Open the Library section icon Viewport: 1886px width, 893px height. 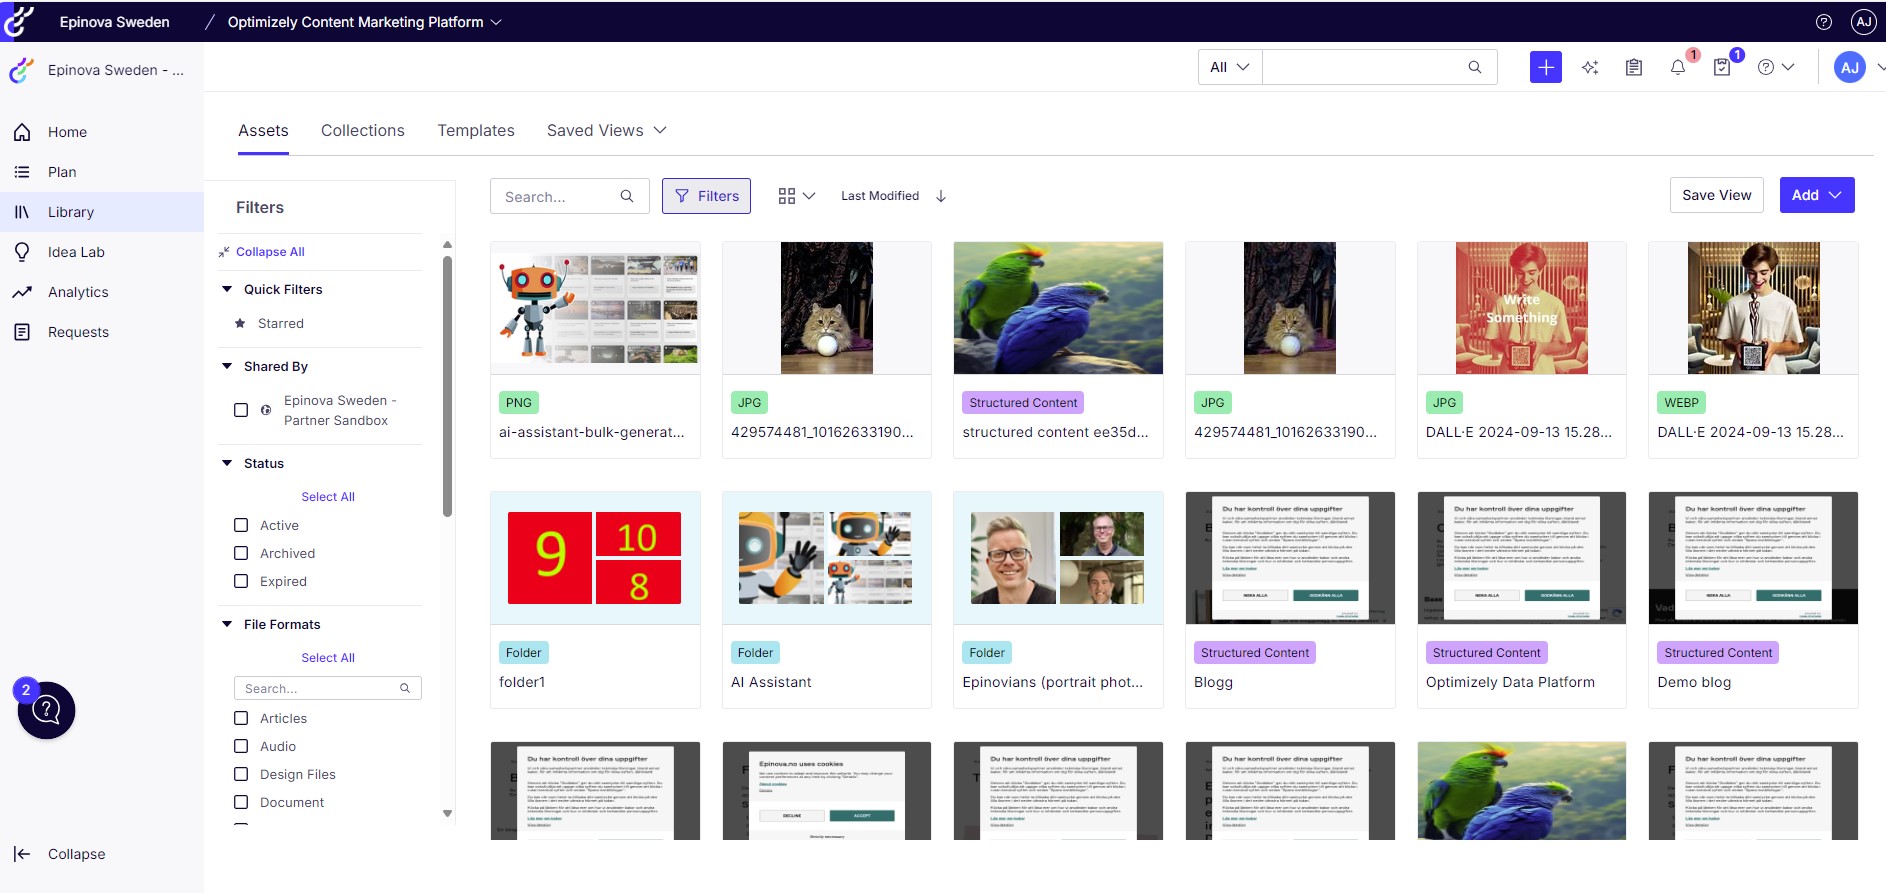[x=22, y=212]
